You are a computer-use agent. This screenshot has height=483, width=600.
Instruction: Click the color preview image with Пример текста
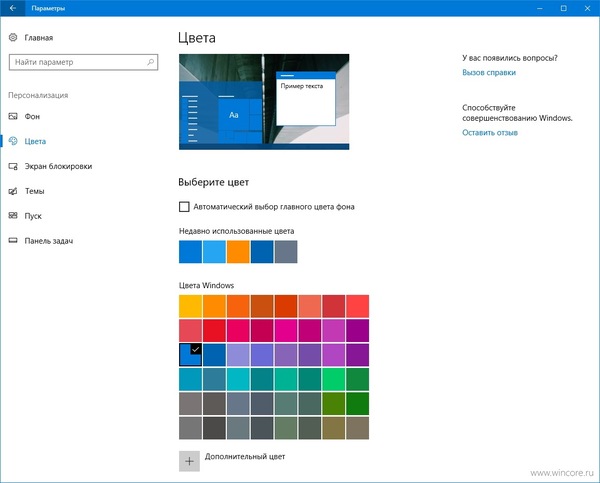264,101
